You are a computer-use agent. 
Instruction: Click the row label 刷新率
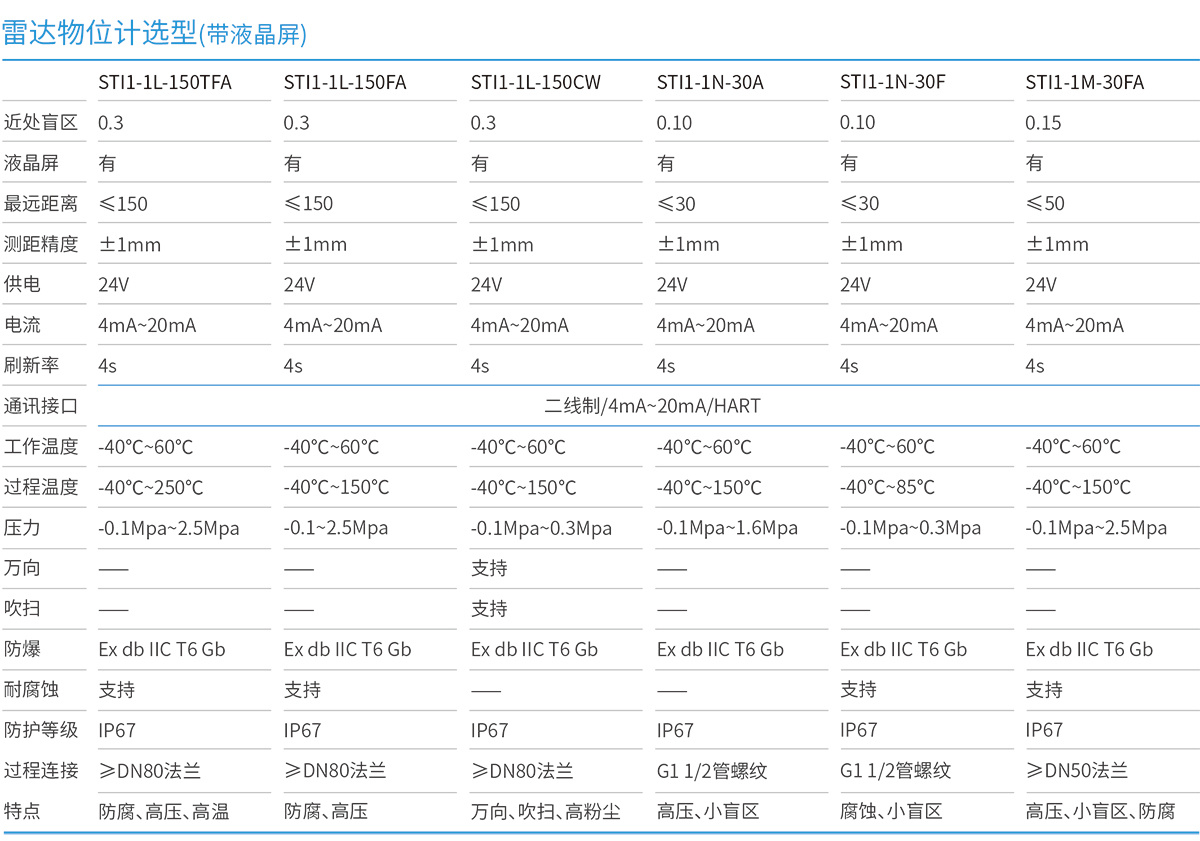pos(31,365)
